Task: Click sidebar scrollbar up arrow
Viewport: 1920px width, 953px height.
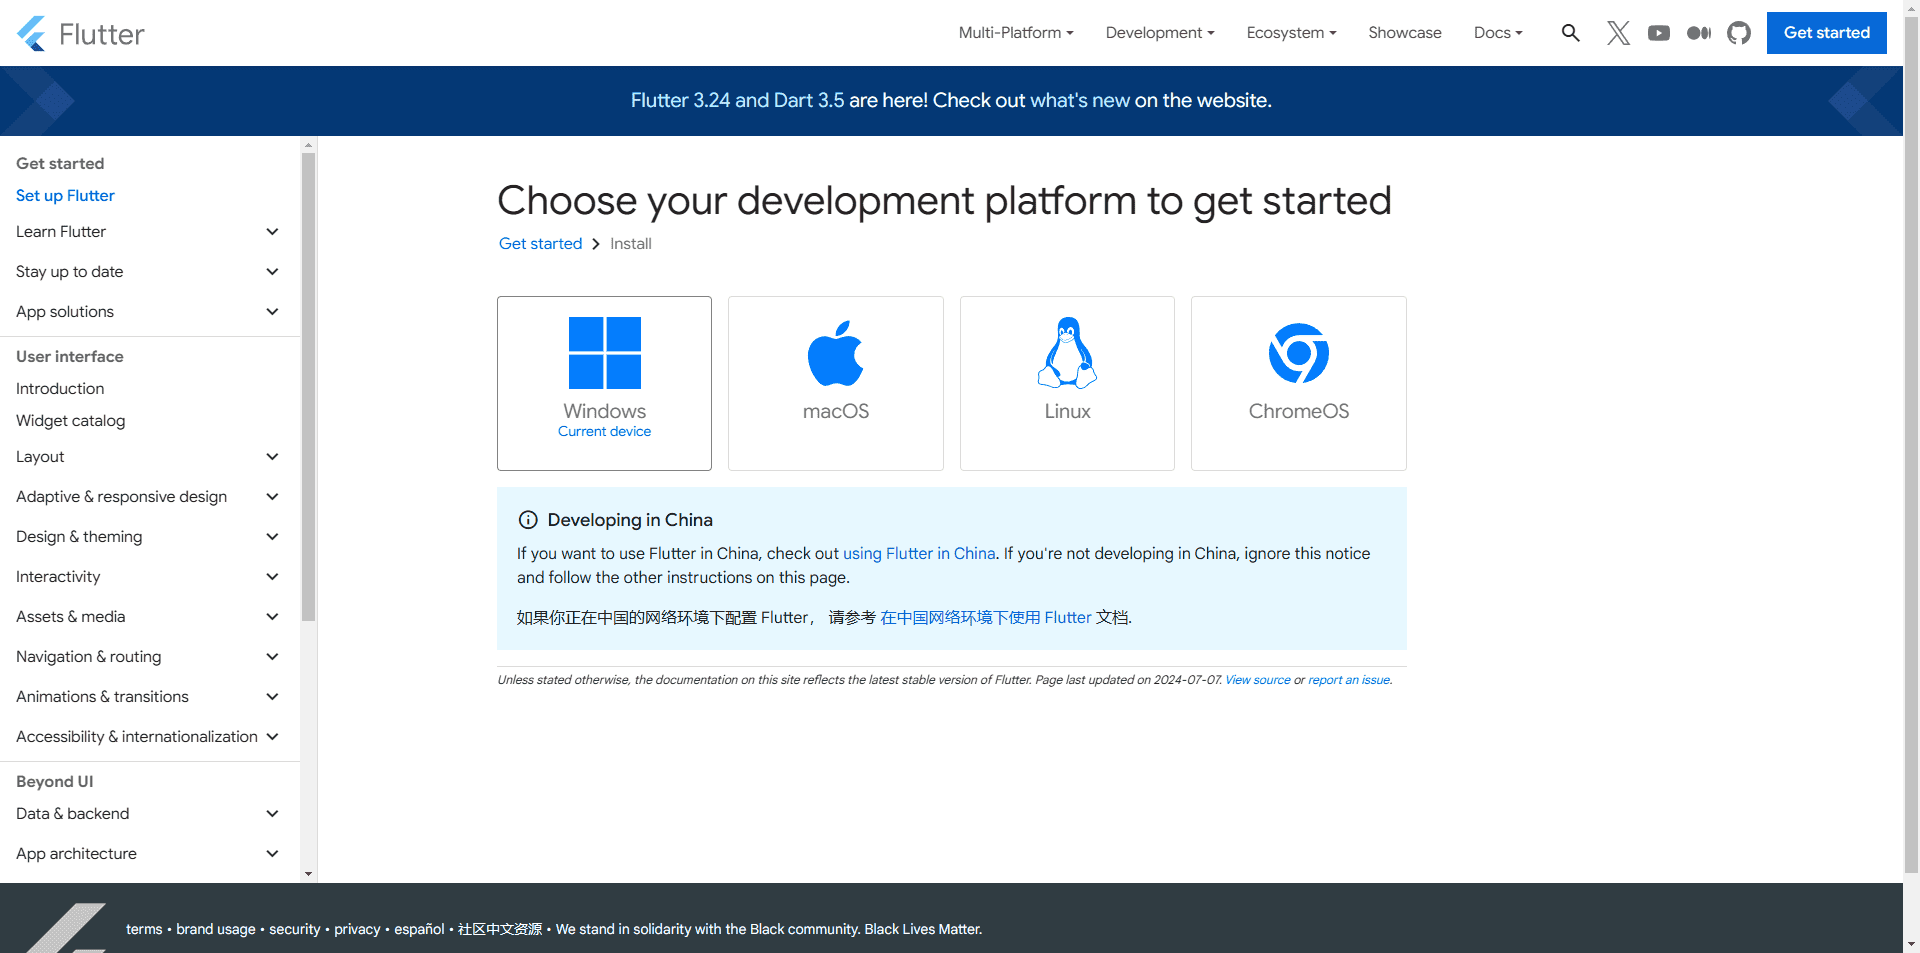Action: click(308, 145)
